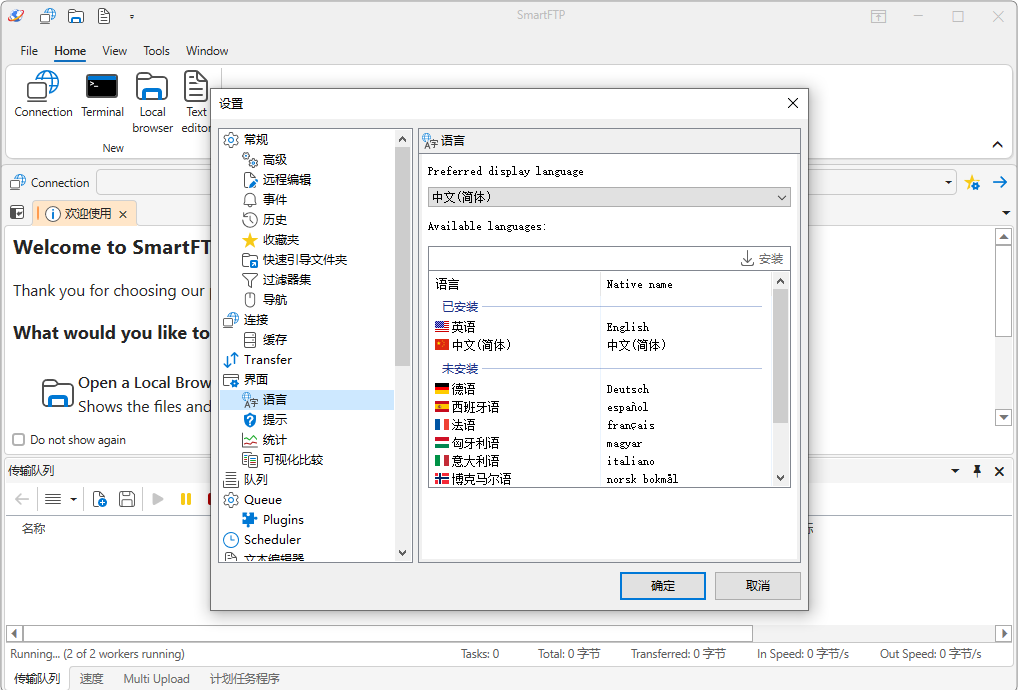Select 历史 in the settings tree

tap(275, 219)
